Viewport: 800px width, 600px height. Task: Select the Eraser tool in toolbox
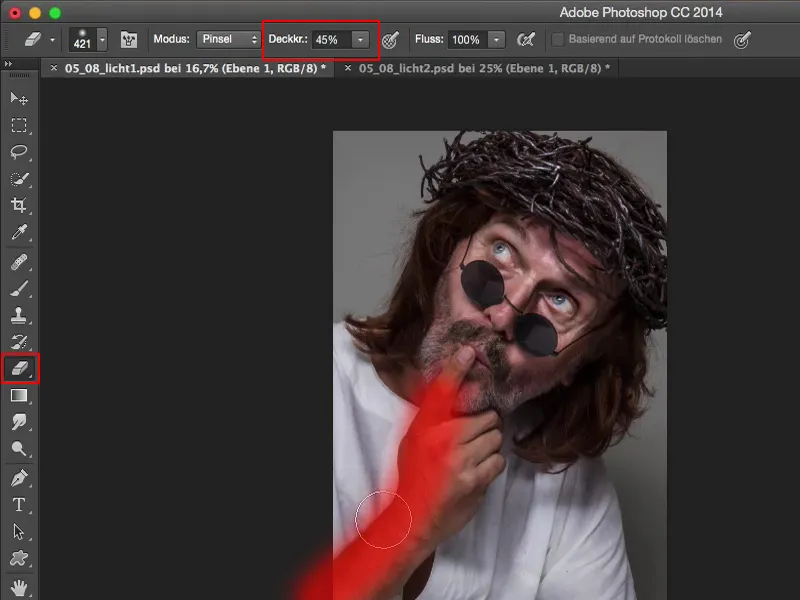point(19,368)
